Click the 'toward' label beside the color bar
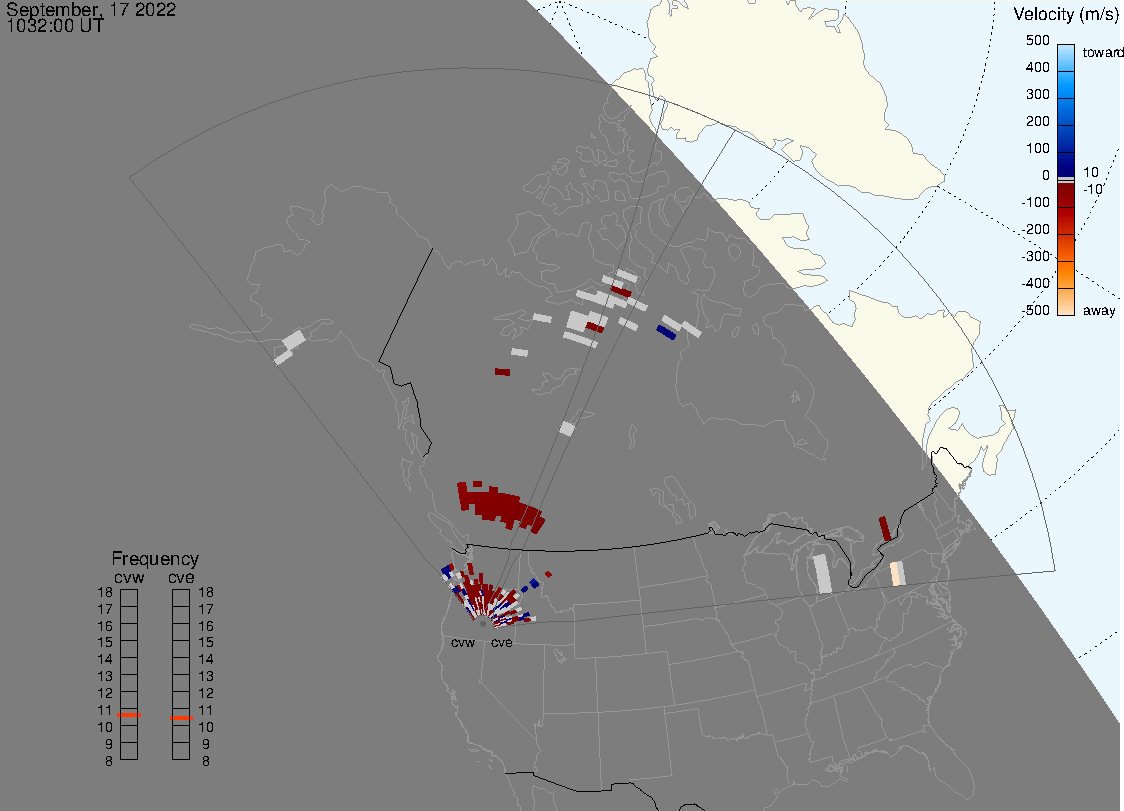Viewport: 1124px width, 811px height. (x=1102, y=52)
